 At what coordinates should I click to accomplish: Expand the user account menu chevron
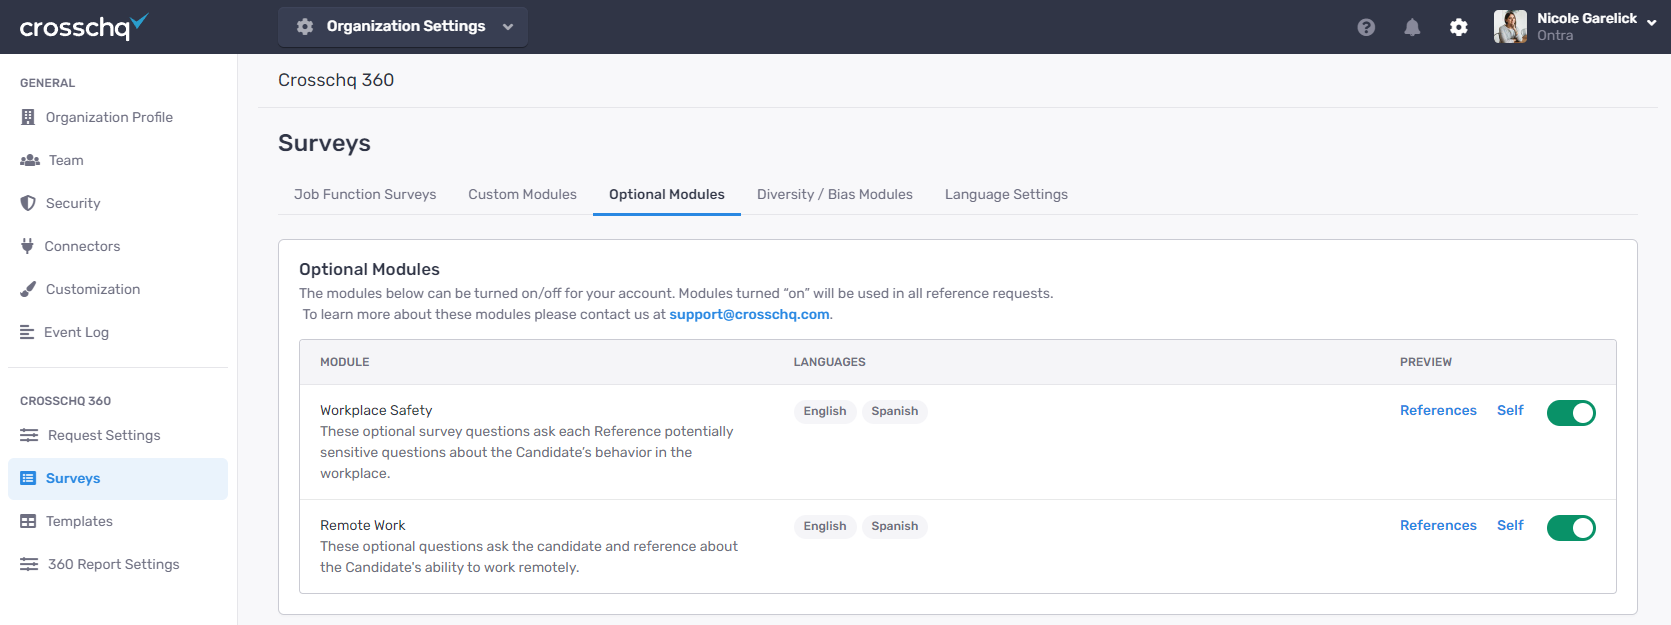[1652, 23]
